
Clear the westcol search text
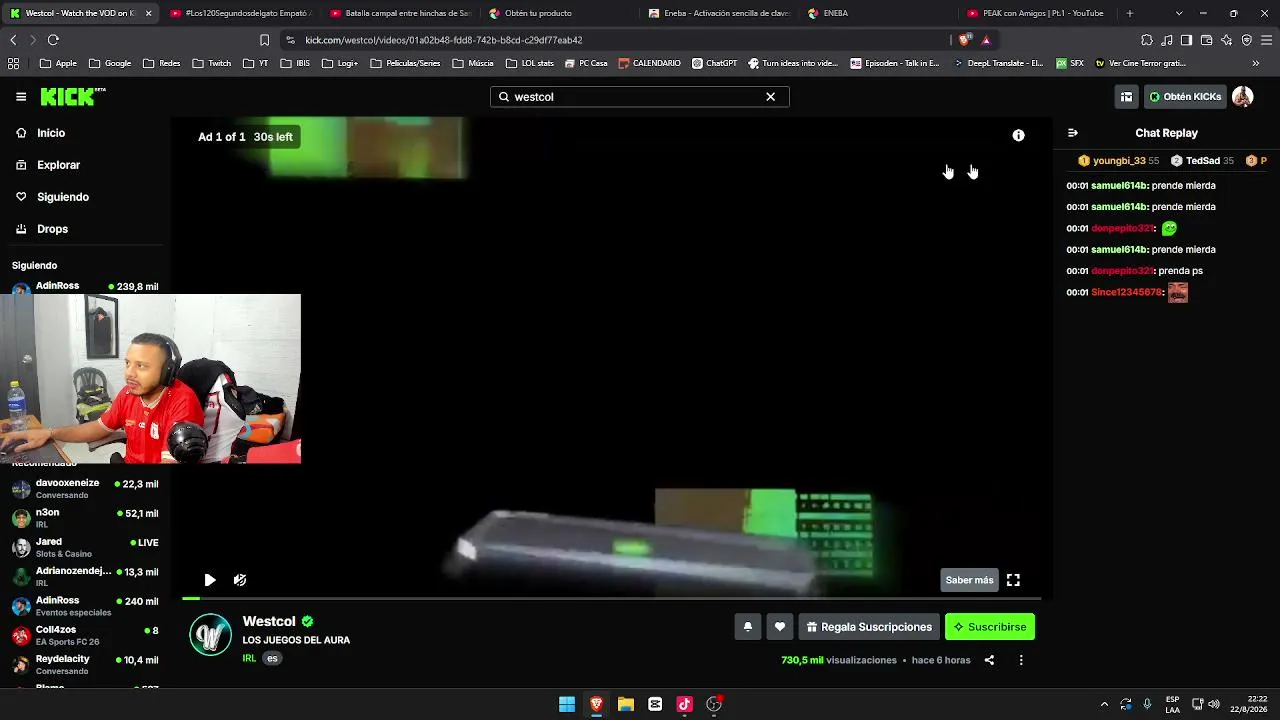pos(770,97)
